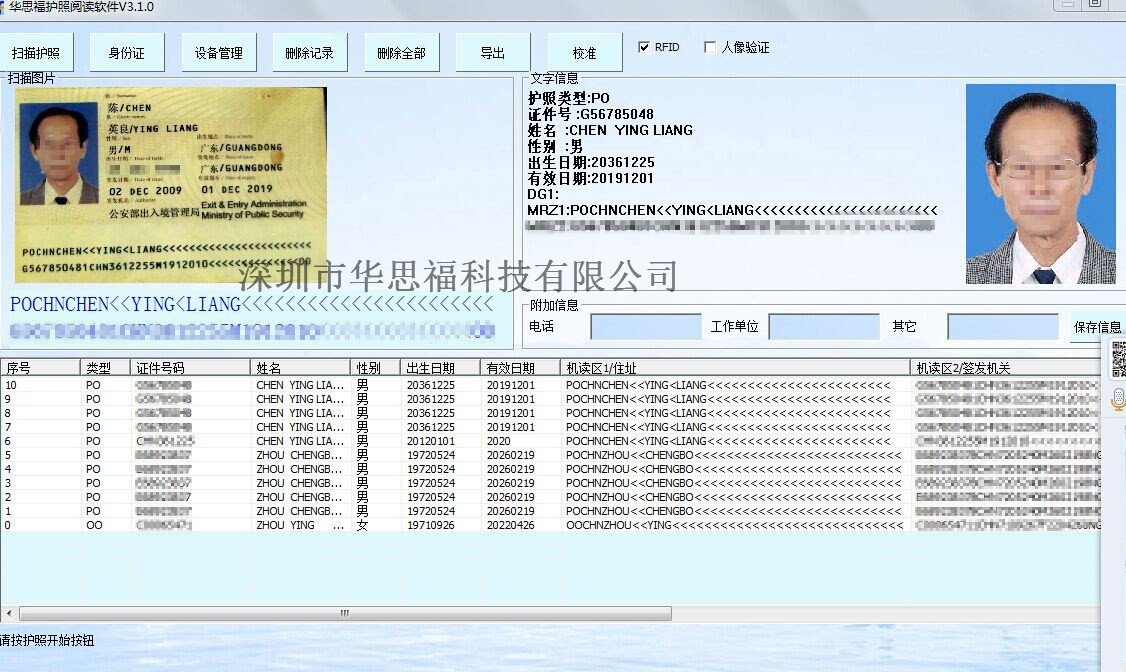Click the QR code icon at right edge

[x=1118, y=359]
